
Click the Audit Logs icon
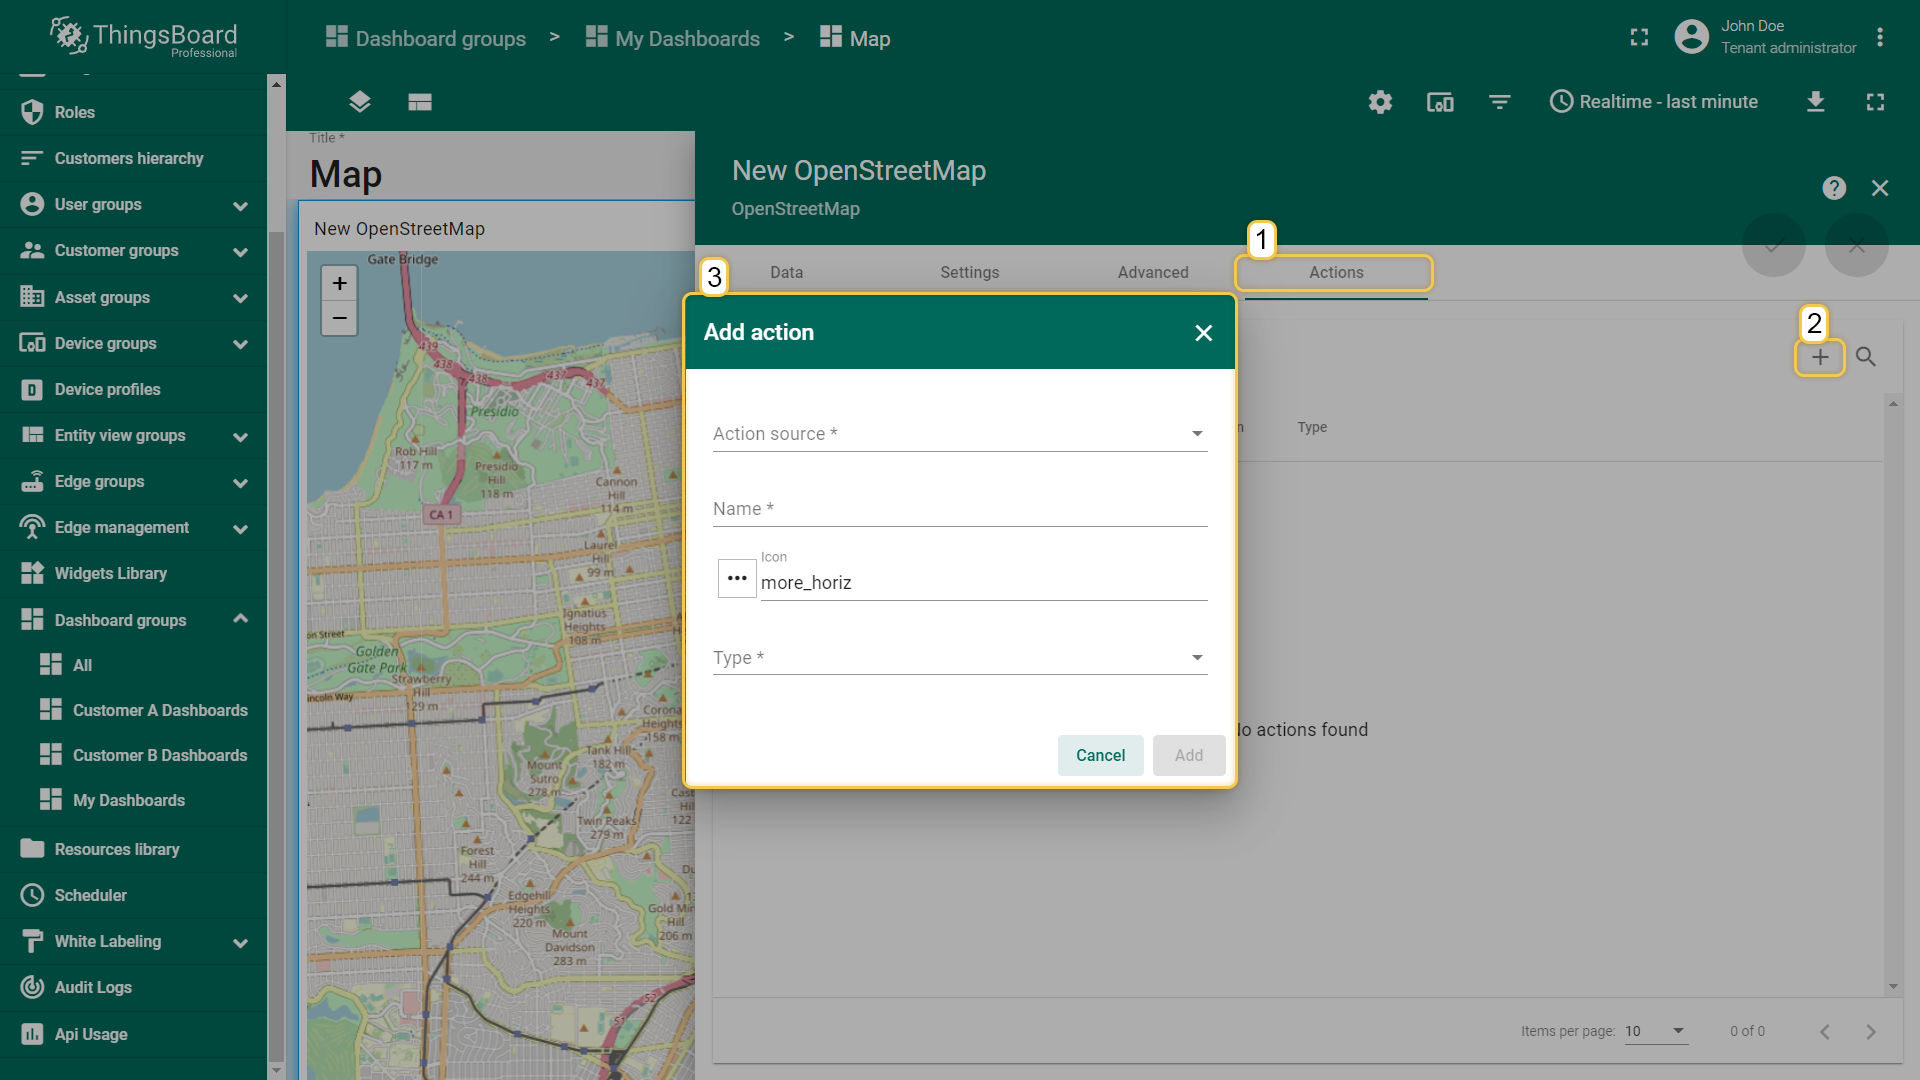32,987
